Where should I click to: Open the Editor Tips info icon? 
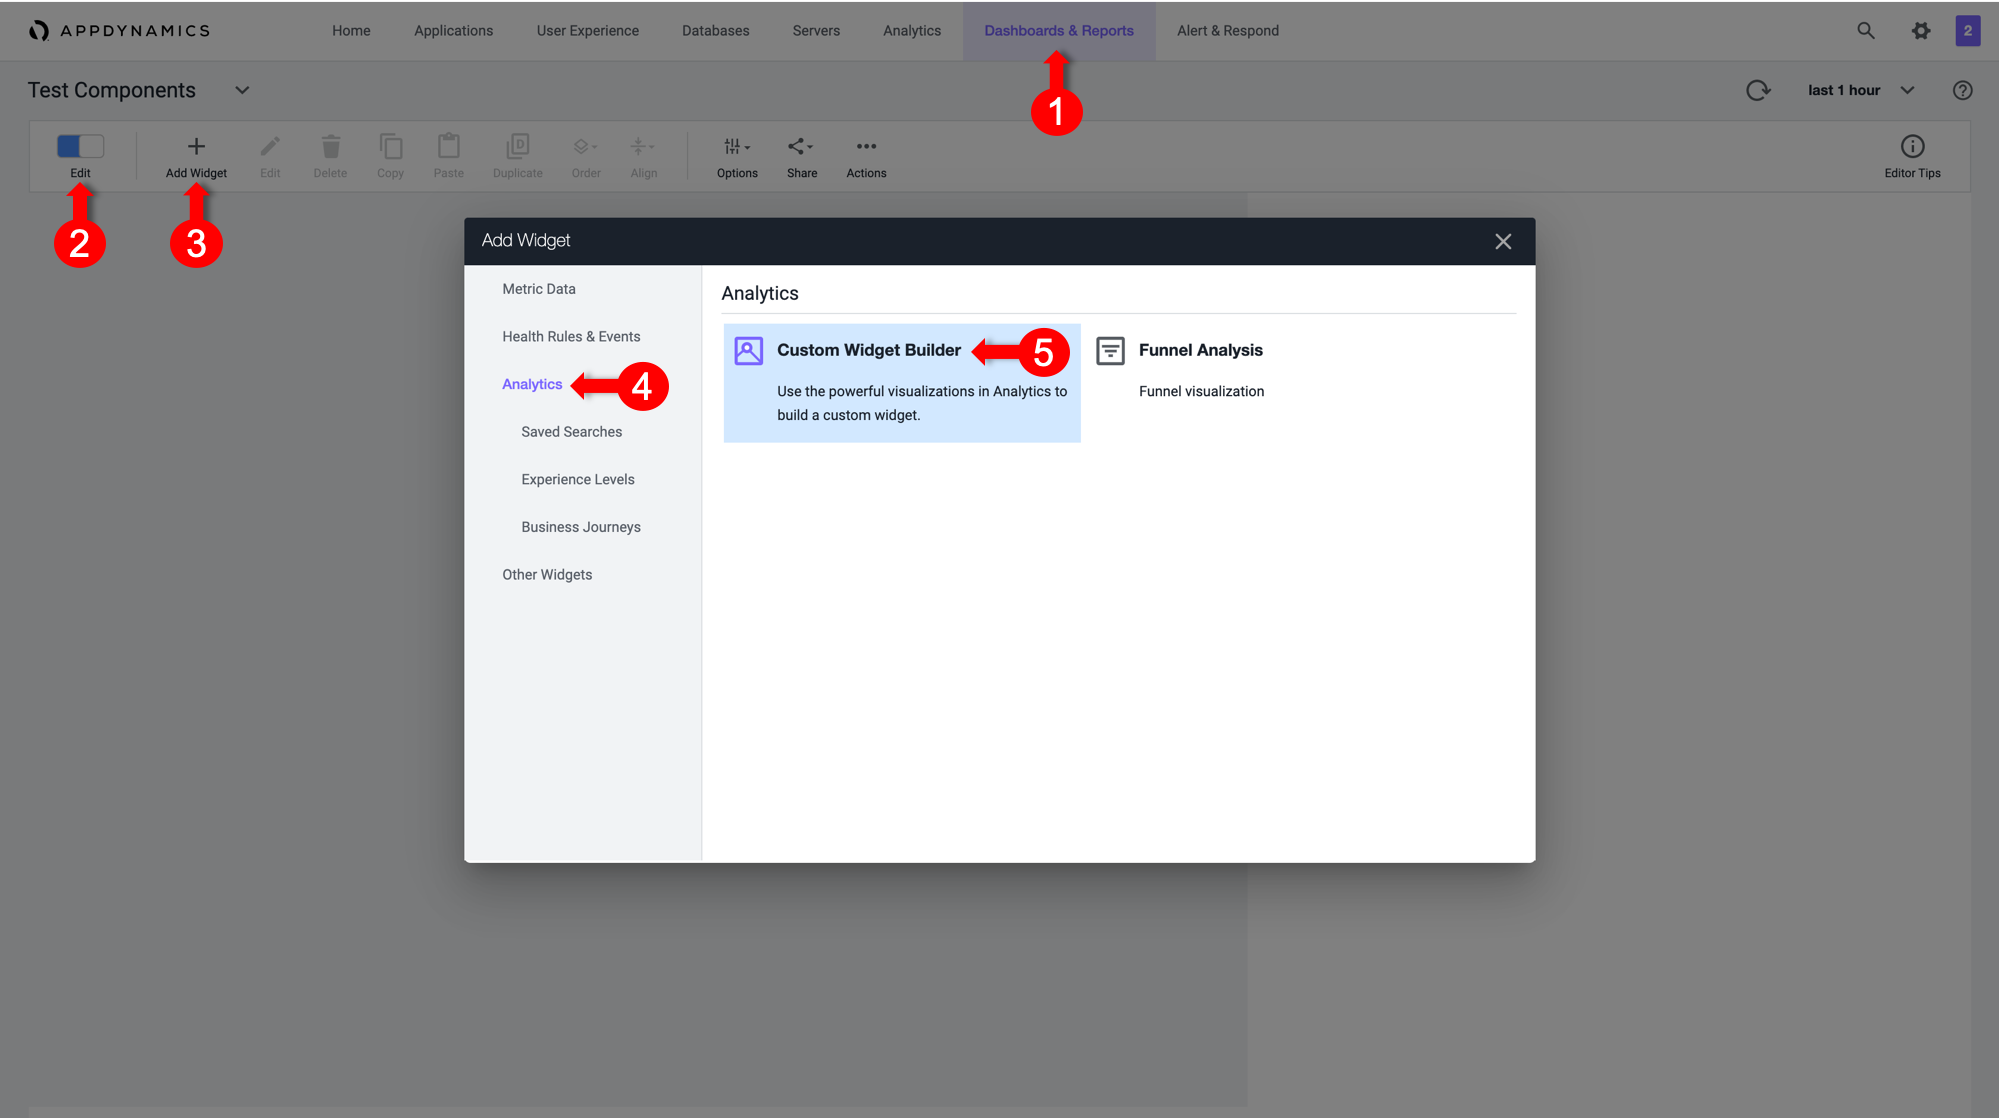(x=1912, y=147)
